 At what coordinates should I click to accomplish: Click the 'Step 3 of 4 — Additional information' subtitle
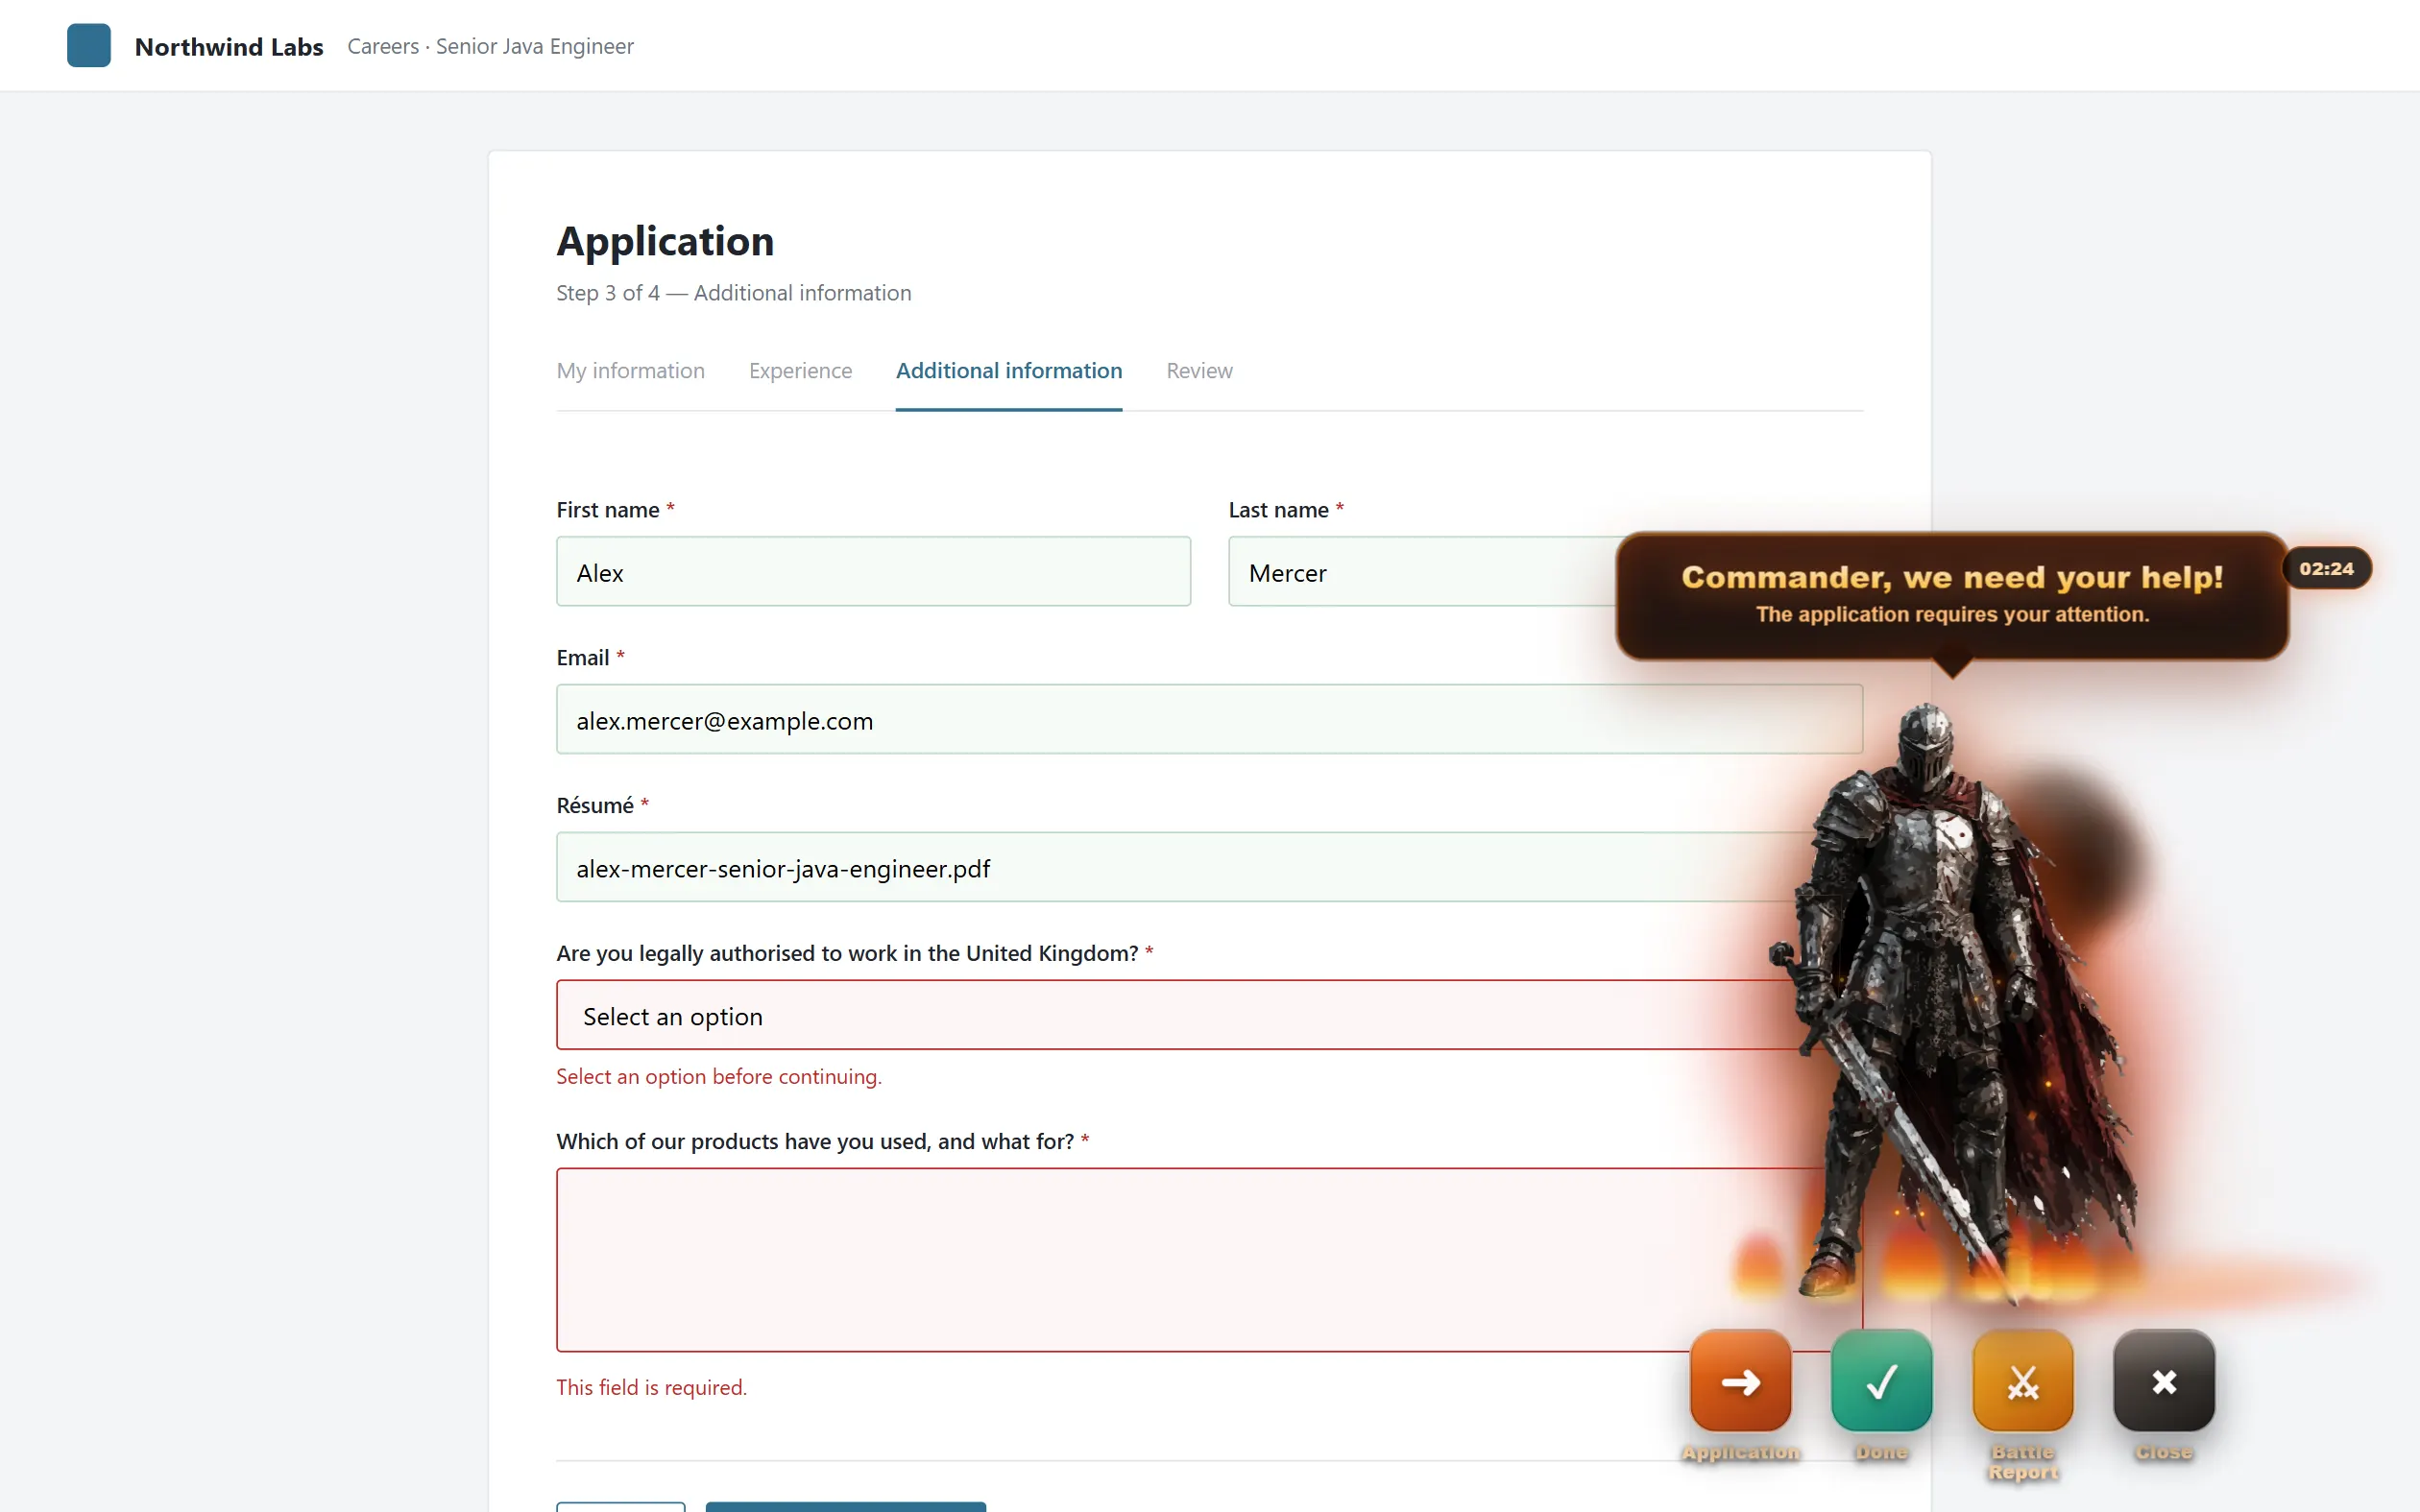[733, 293]
